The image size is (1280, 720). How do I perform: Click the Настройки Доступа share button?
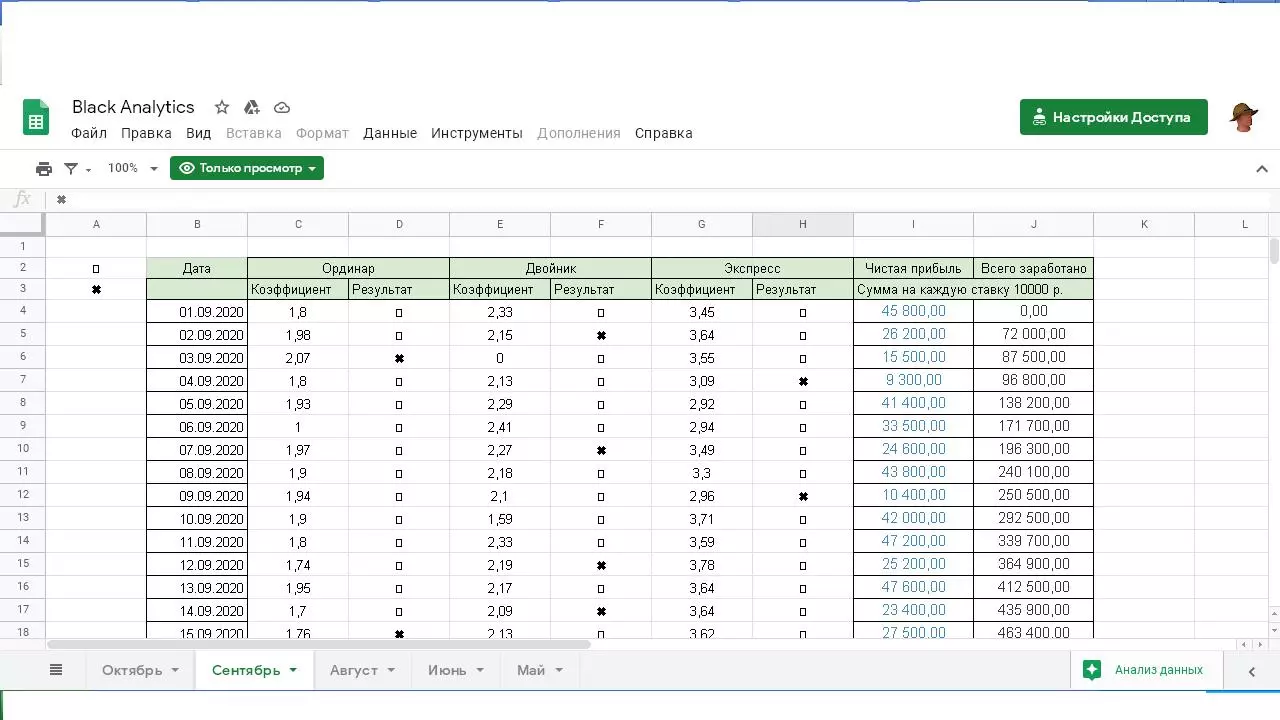pos(1114,117)
